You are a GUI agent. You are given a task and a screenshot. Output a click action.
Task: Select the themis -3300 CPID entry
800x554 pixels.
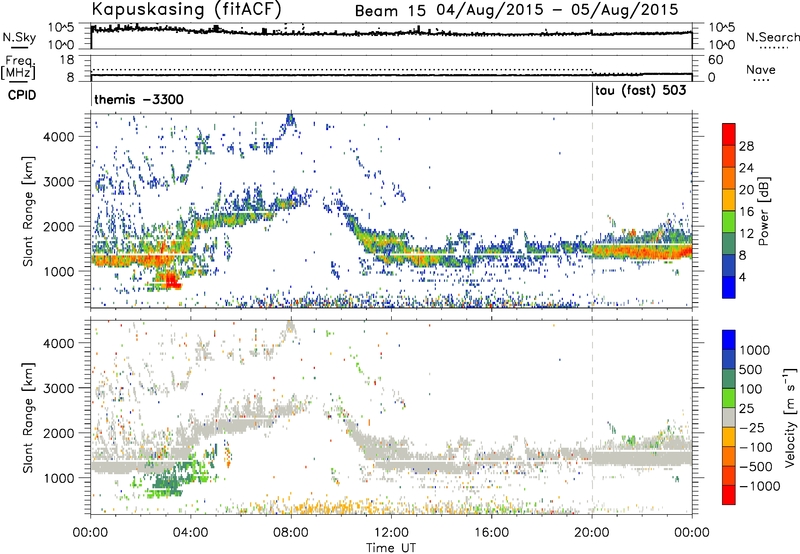tap(139, 99)
